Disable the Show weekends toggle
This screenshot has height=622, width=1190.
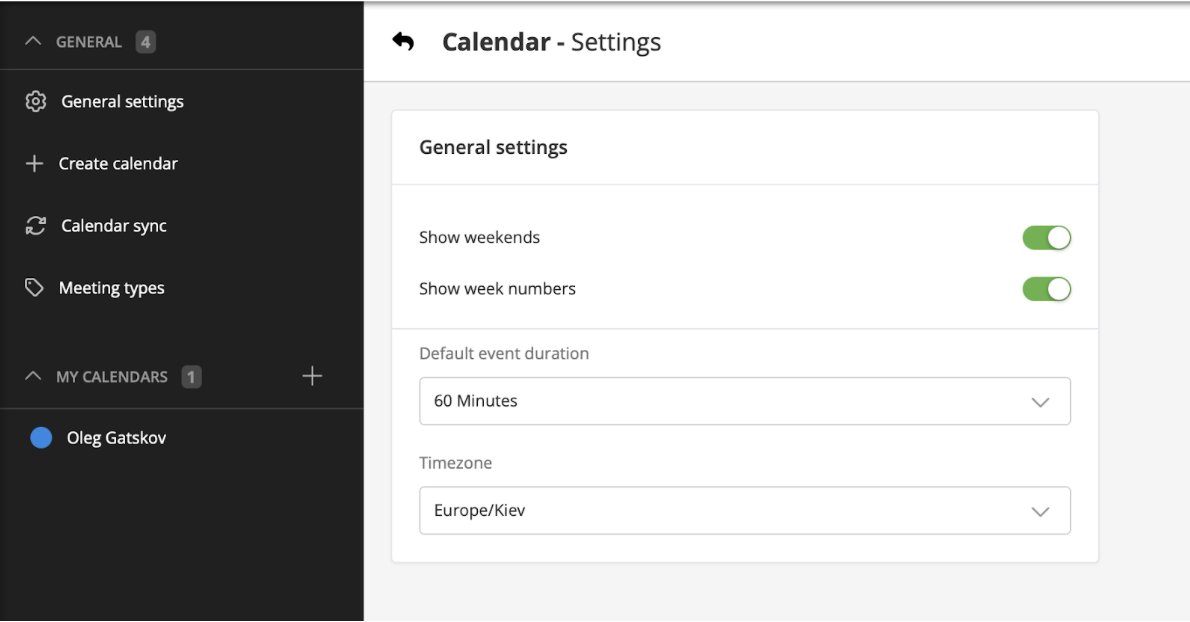coord(1046,238)
